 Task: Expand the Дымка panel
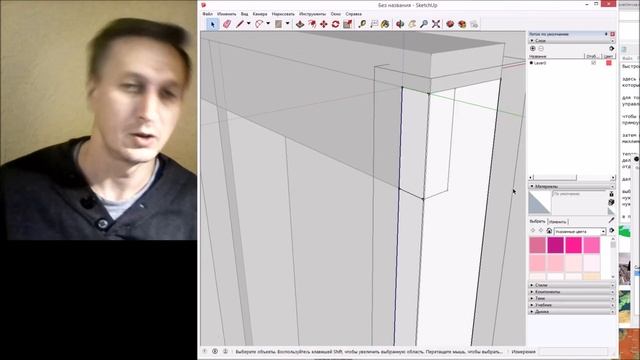coord(571,311)
